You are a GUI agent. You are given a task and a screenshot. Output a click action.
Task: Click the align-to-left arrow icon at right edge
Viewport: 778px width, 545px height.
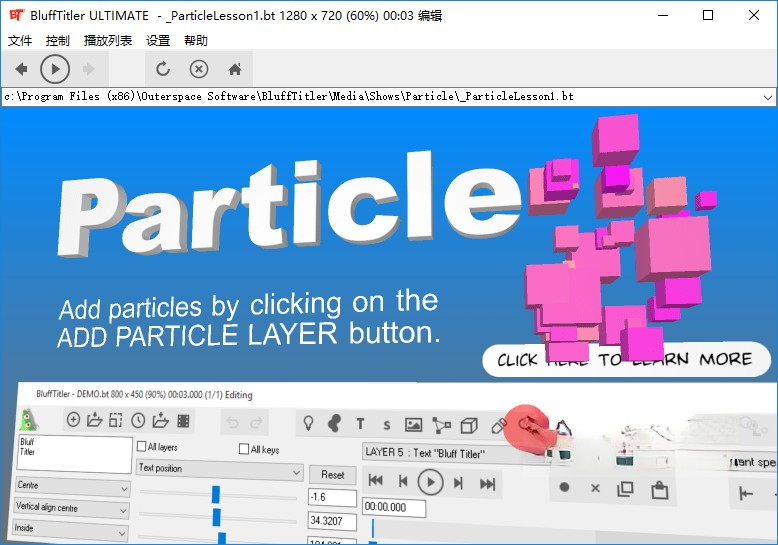(746, 493)
